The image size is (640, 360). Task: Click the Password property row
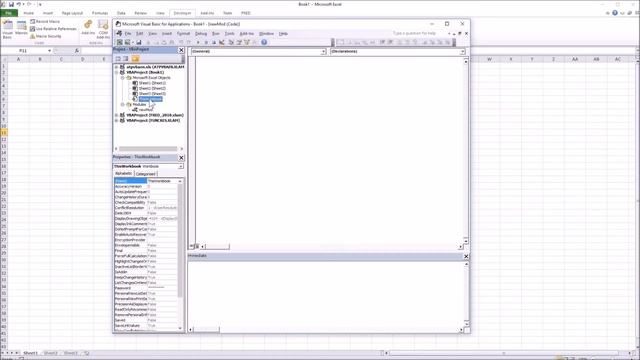click(146, 288)
